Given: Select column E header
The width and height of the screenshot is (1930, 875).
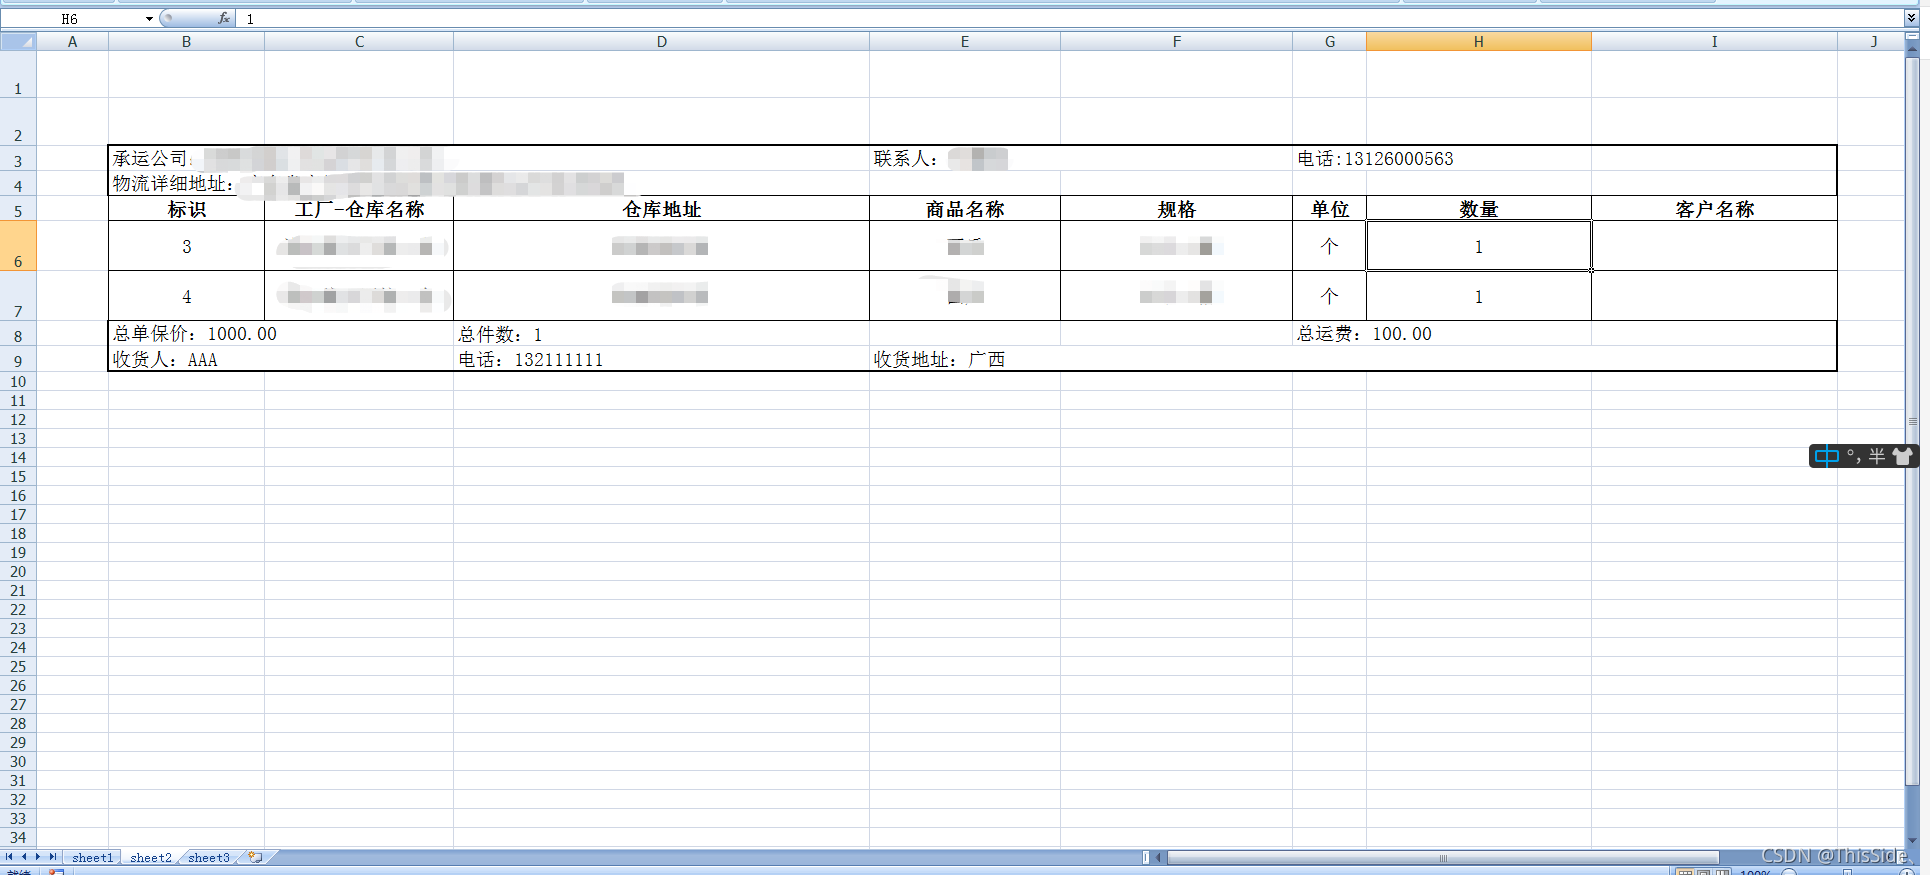Looking at the screenshot, I should 965,41.
